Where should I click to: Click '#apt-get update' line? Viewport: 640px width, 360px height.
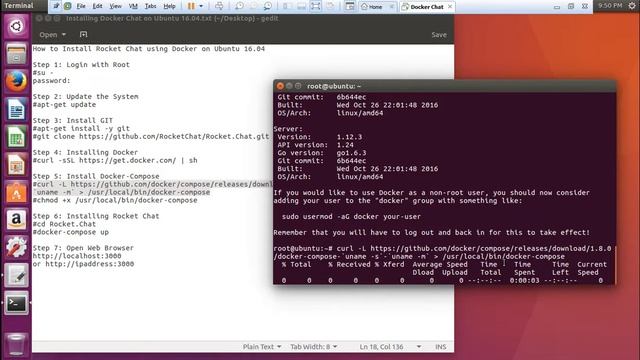coord(64,104)
